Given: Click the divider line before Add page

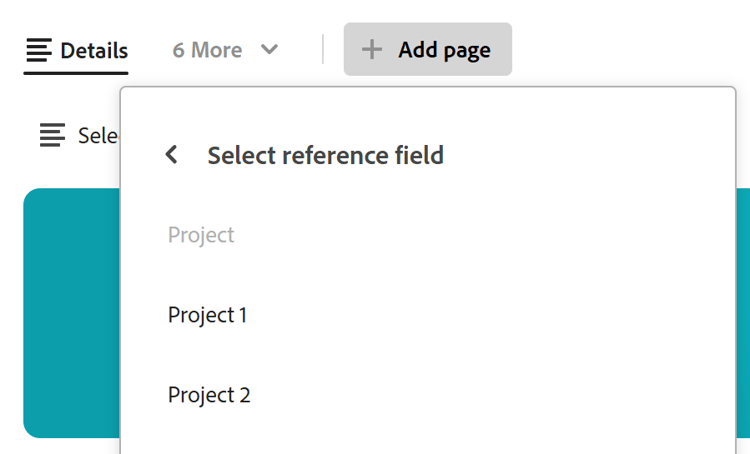Looking at the screenshot, I should pos(323,49).
